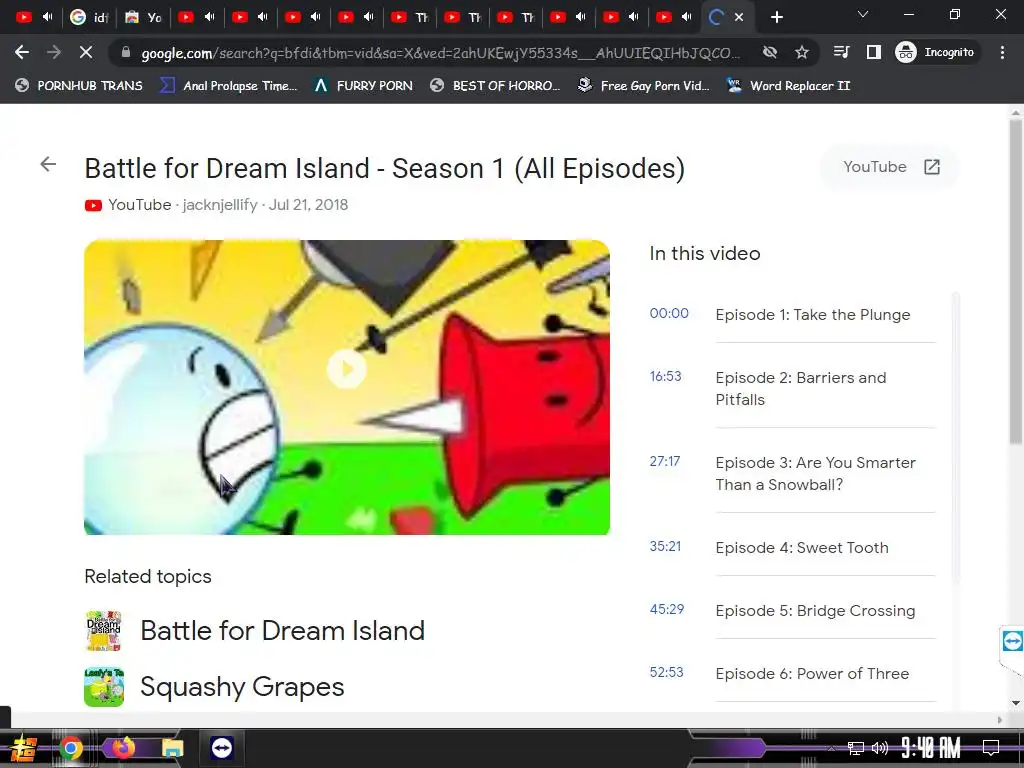Open Chrome's three-dot menu

coord(1002,52)
